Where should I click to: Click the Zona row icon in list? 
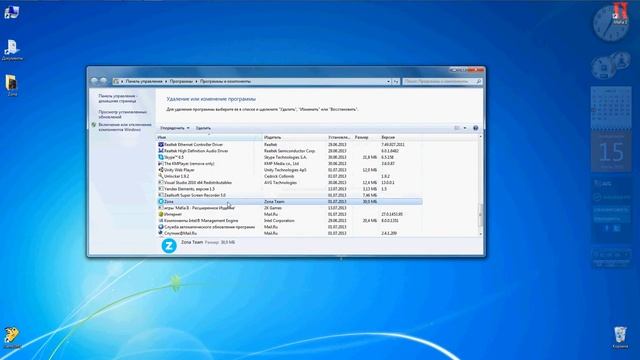coord(160,202)
